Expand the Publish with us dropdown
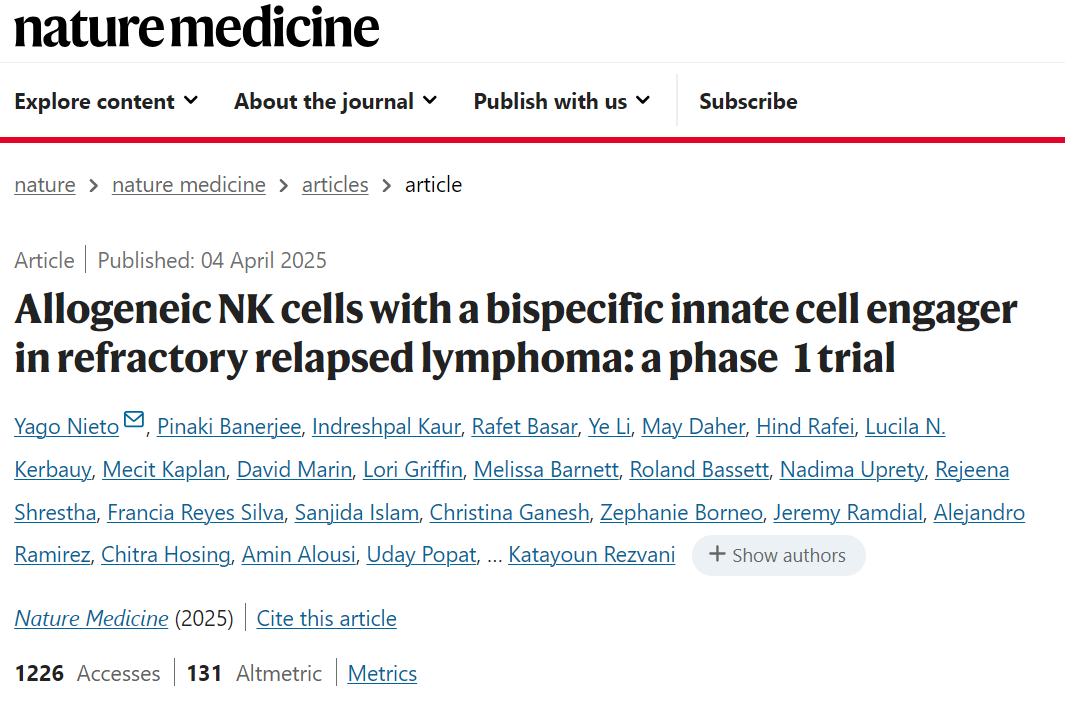Viewport: 1065px width, 709px height. 562,101
